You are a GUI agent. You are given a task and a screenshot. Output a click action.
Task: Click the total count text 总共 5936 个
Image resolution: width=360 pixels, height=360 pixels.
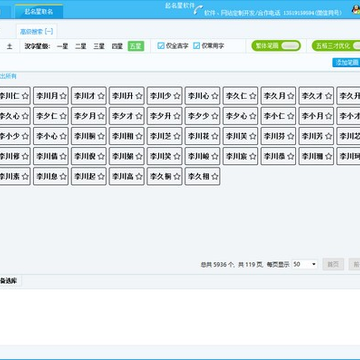218,265
